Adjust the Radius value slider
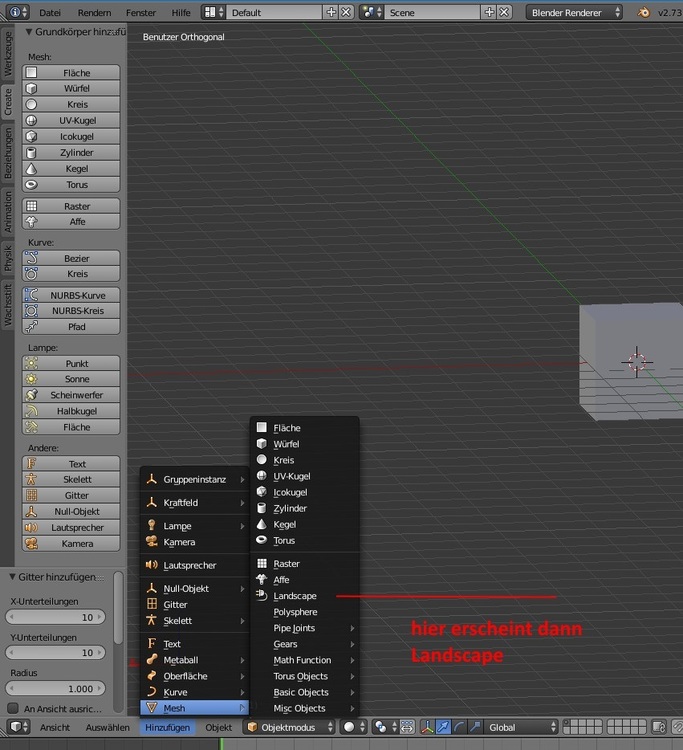 tap(55, 689)
